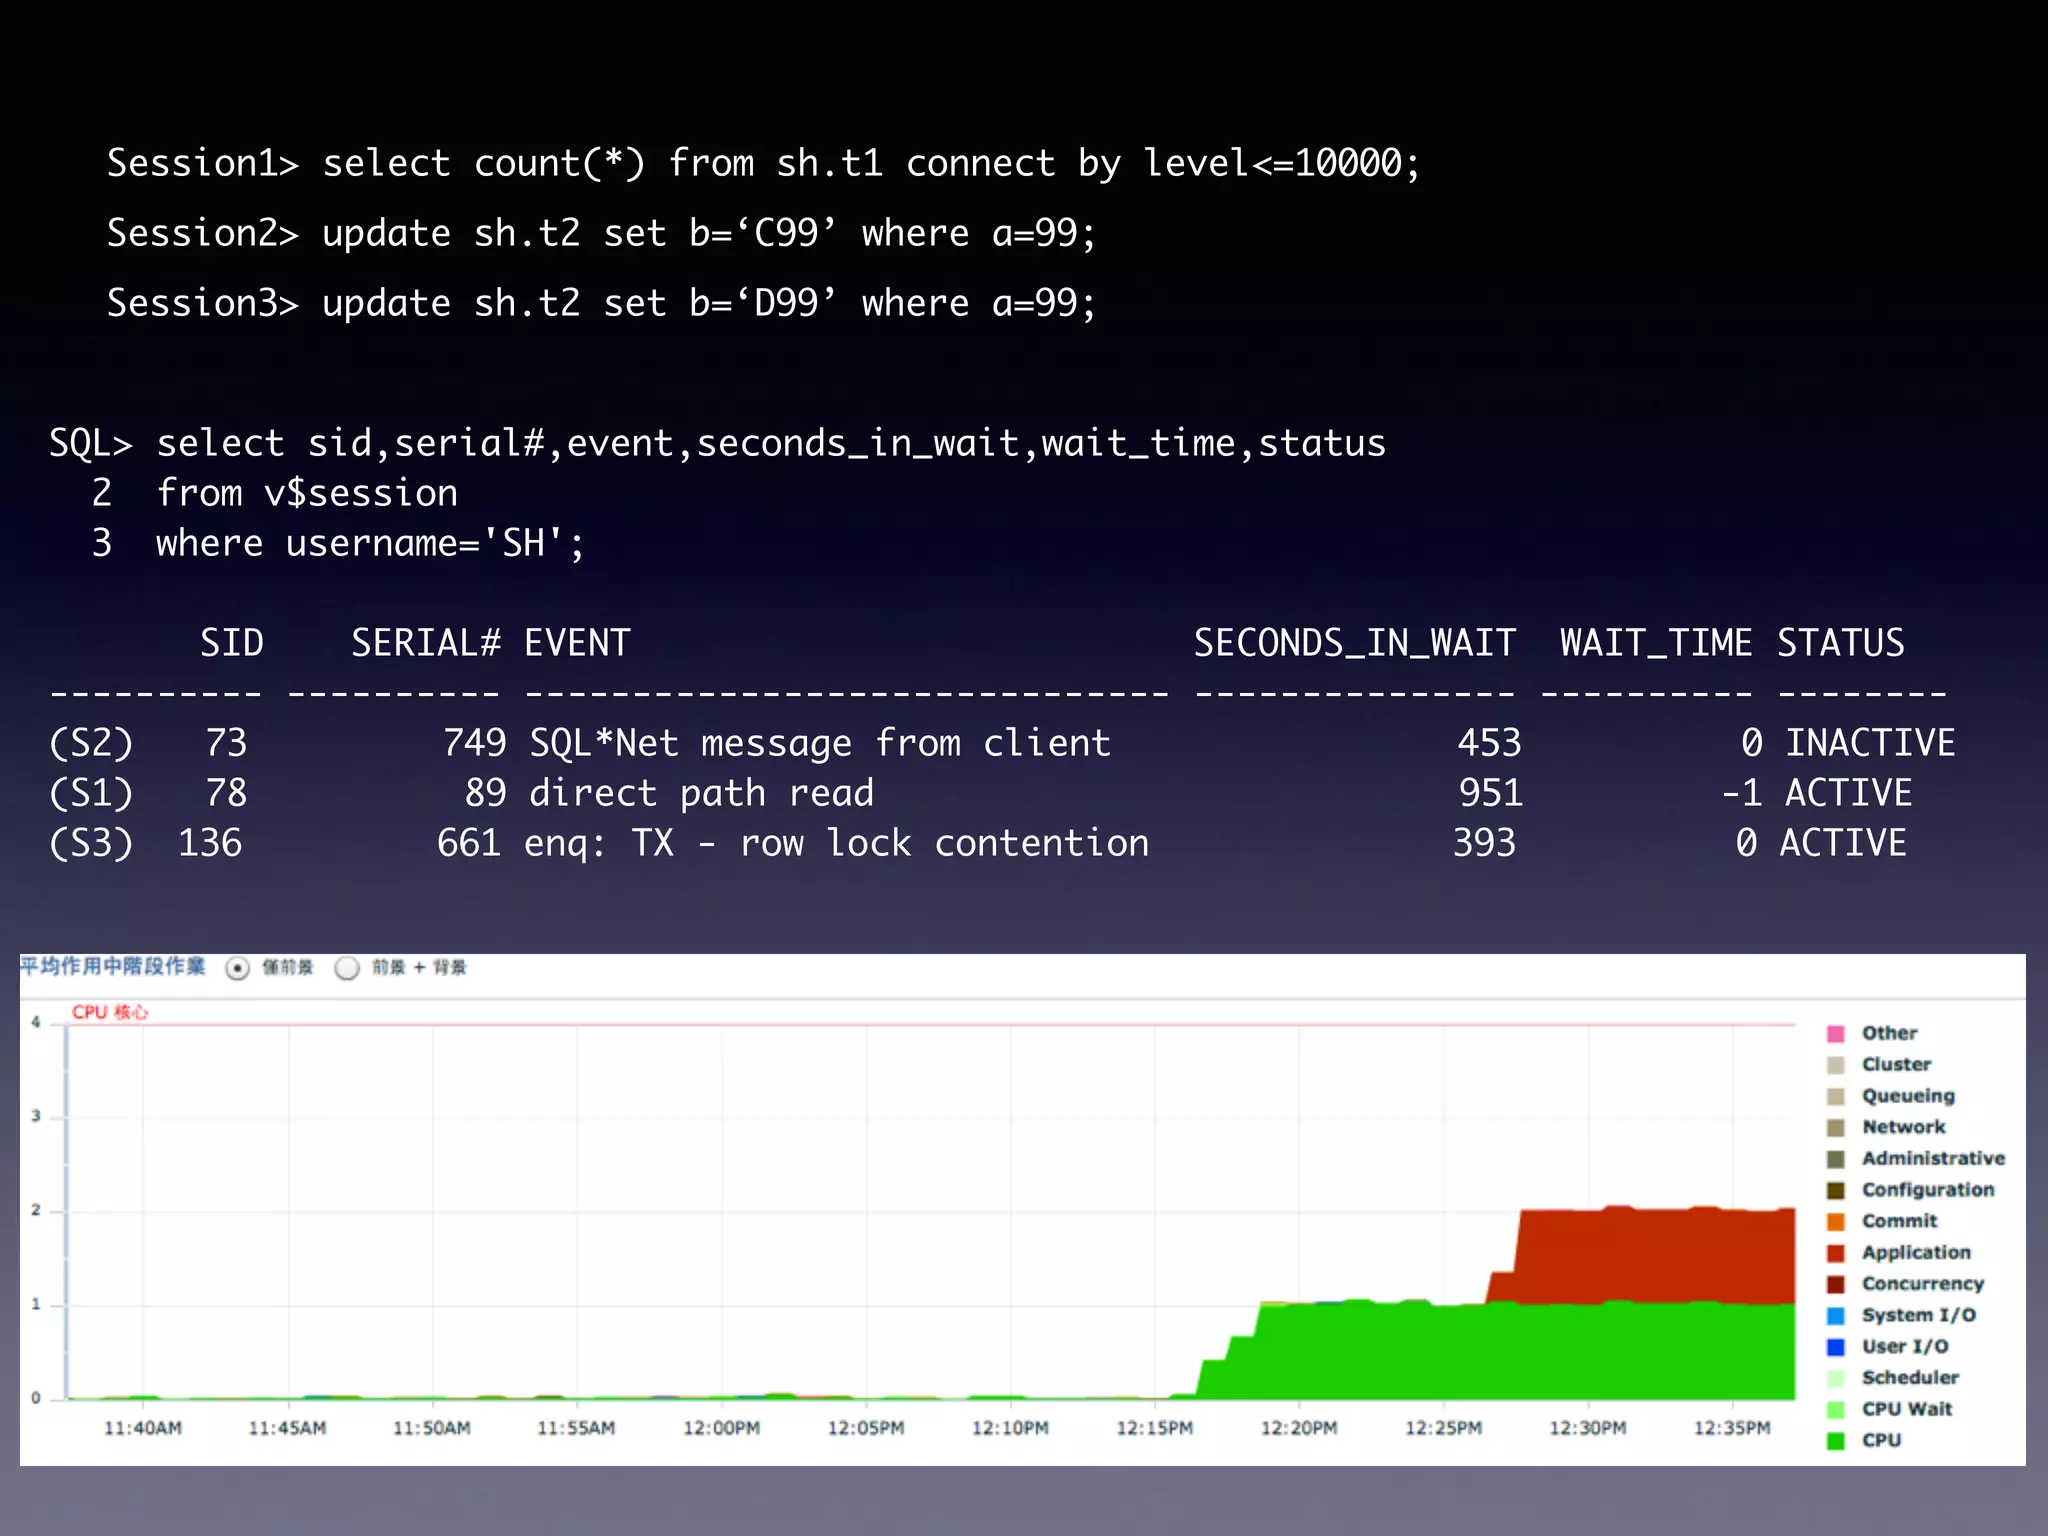Screen dimensions: 2048x1536
Task: Click the Commit legend label
Action: pos(1899,1221)
